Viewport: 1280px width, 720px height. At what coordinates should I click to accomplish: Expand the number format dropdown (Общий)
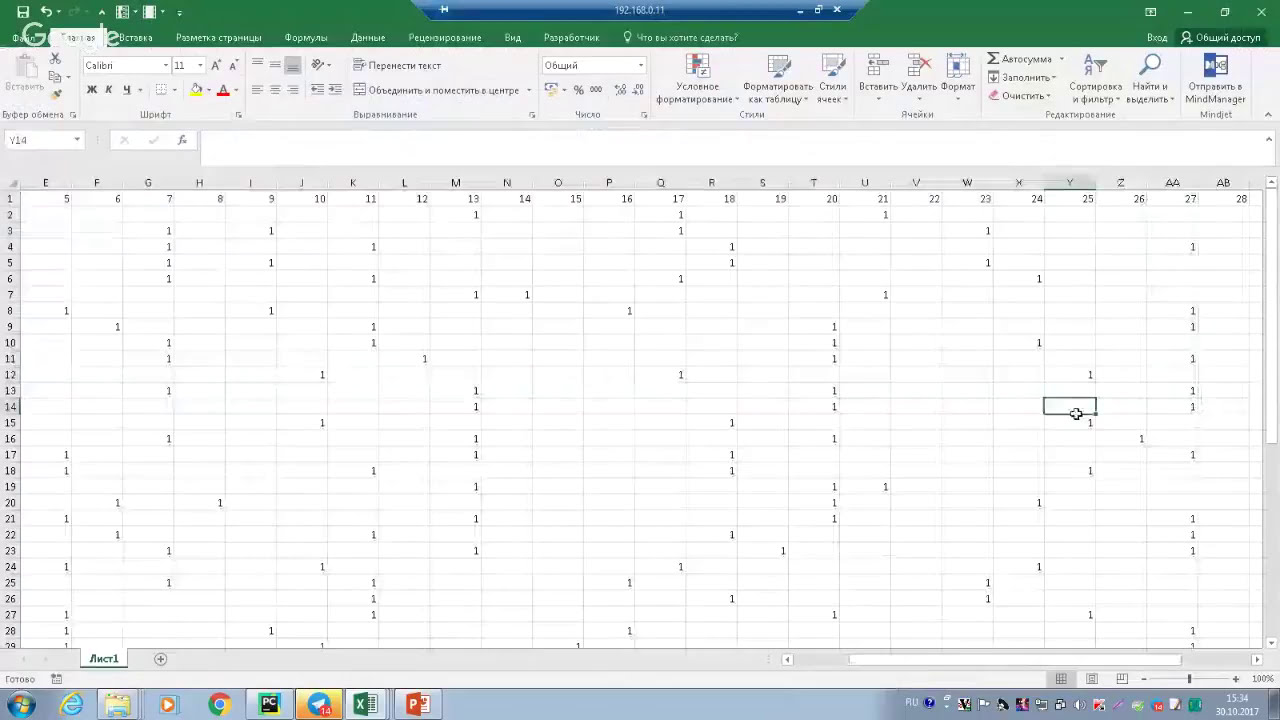pos(641,65)
